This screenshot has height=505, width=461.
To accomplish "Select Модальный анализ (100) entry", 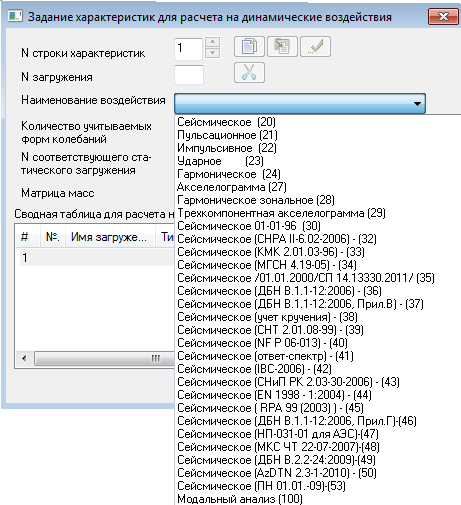I will coord(240,499).
